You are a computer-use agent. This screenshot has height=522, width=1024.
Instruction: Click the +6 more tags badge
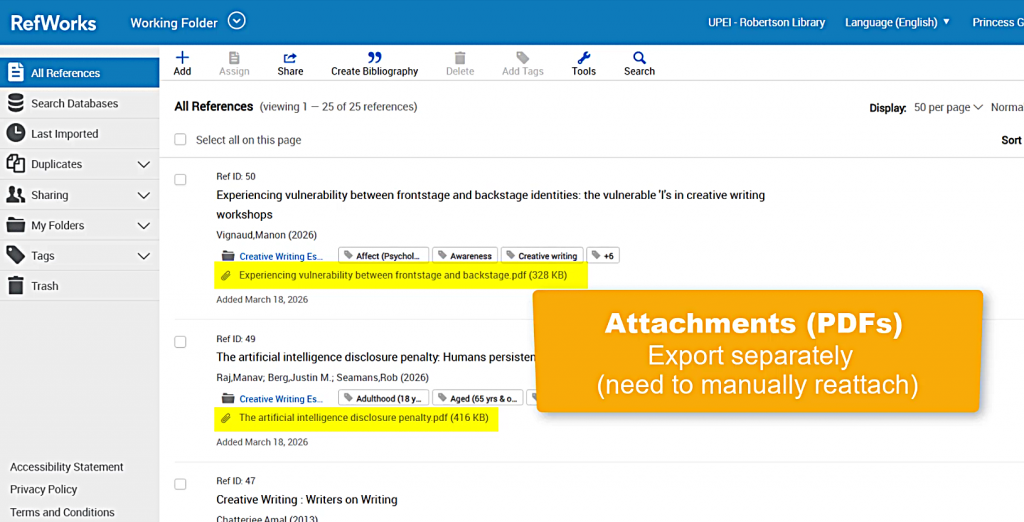click(x=603, y=256)
